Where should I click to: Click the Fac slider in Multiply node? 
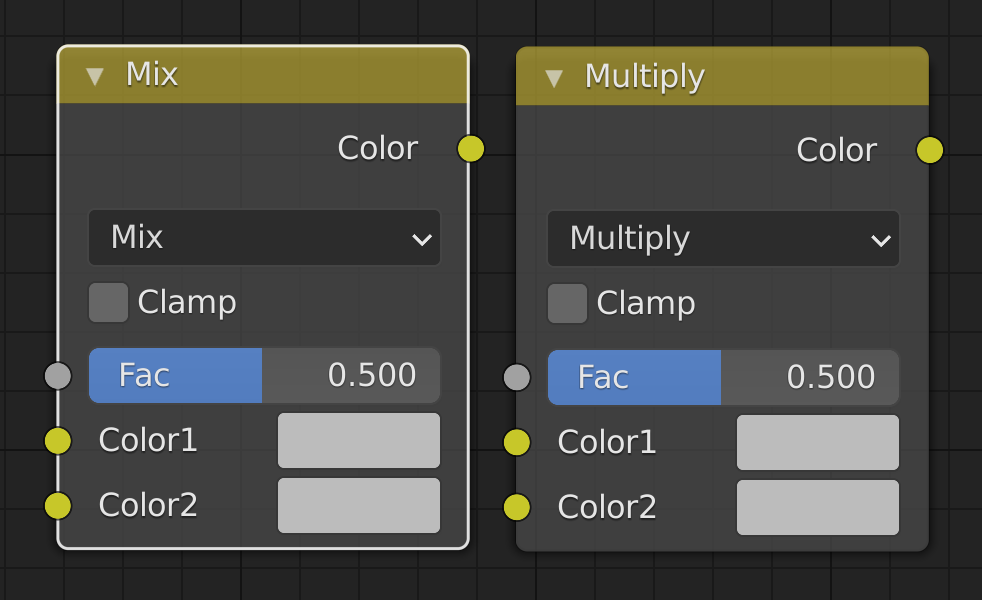723,377
